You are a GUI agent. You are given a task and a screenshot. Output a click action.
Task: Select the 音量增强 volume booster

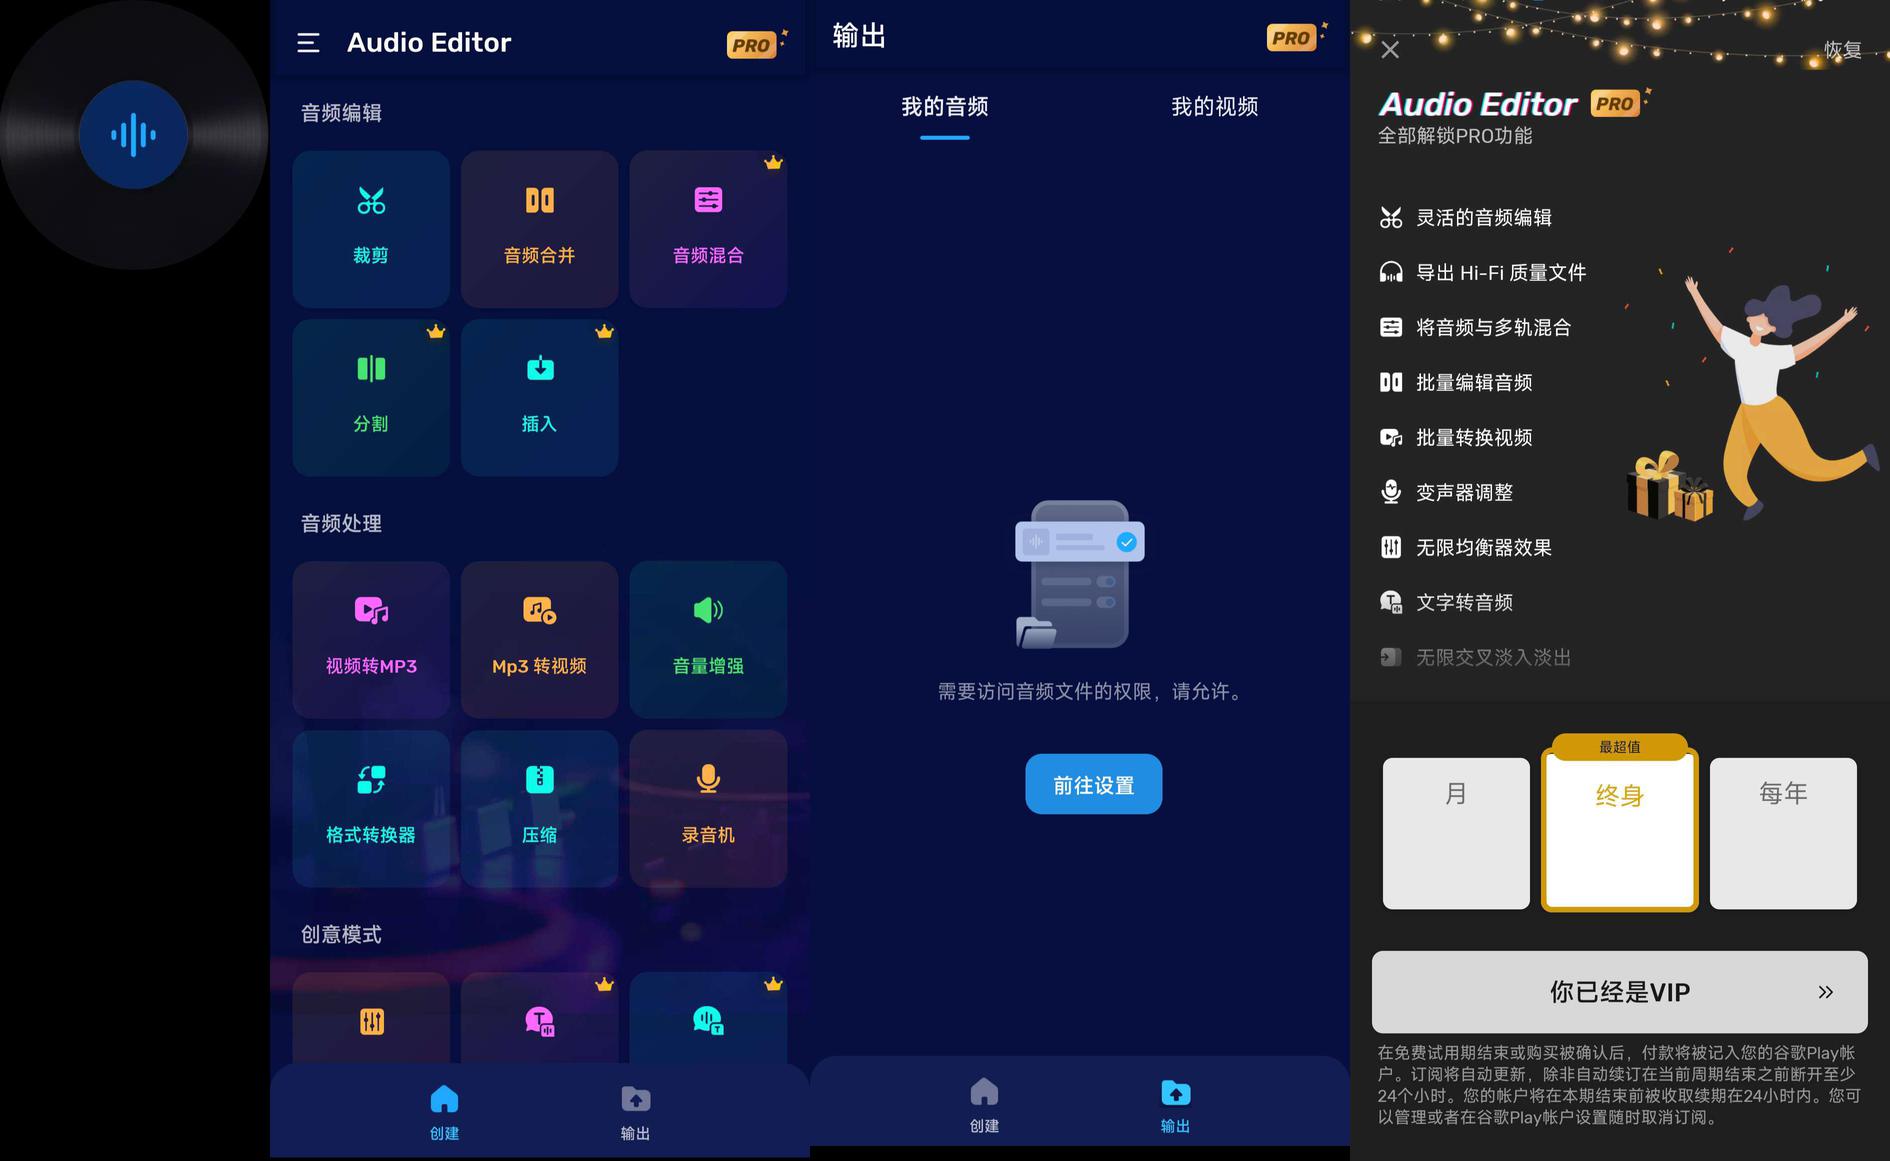[708, 638]
